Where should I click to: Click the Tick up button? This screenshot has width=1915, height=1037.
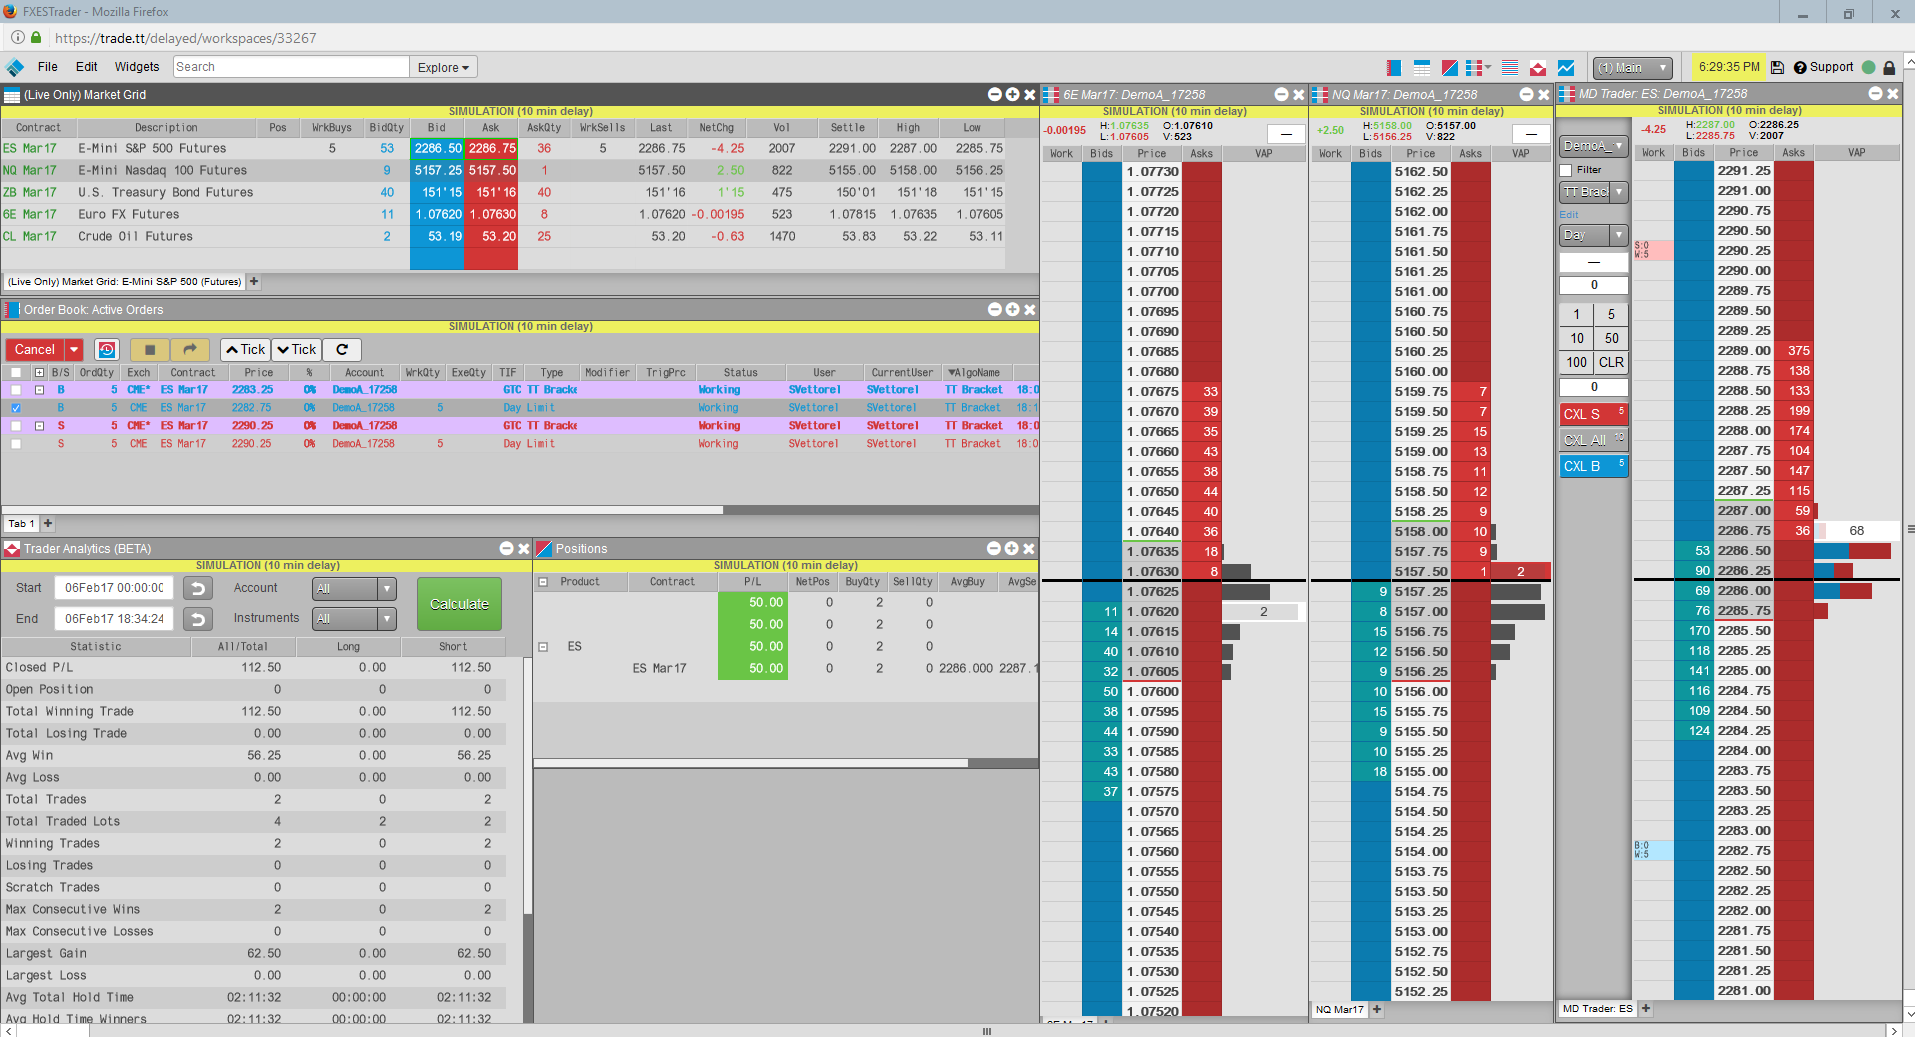pos(245,350)
